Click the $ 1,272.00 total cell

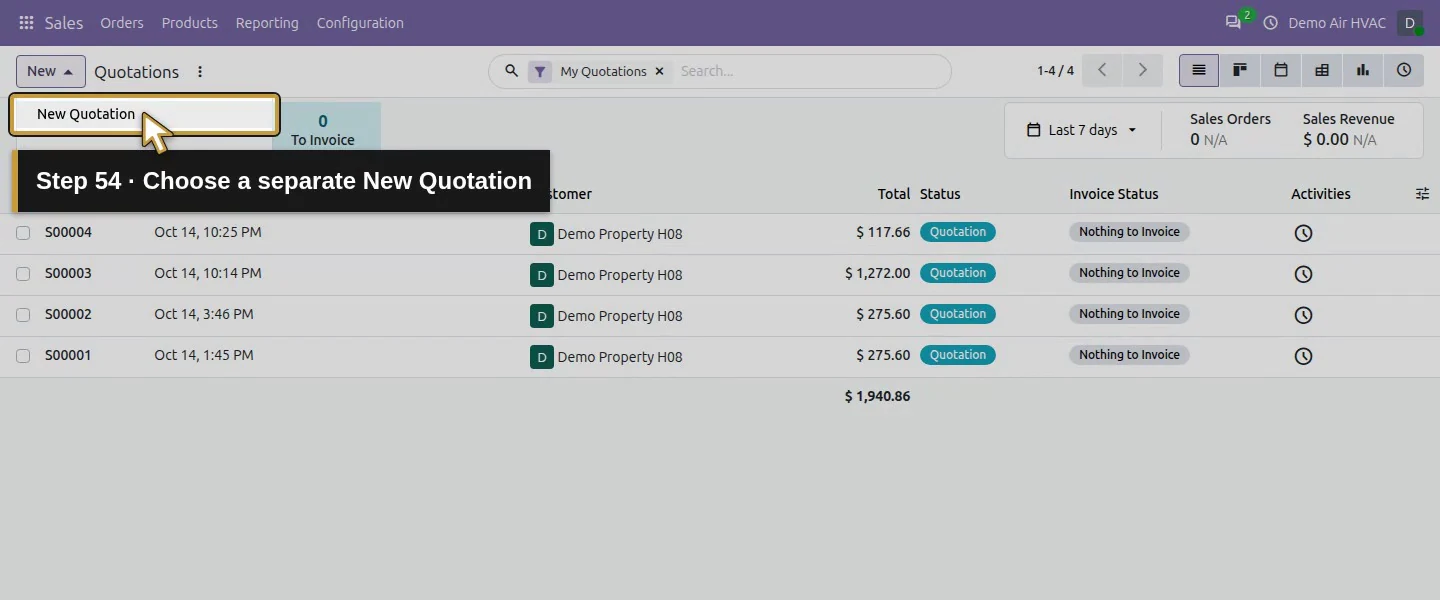coord(877,273)
